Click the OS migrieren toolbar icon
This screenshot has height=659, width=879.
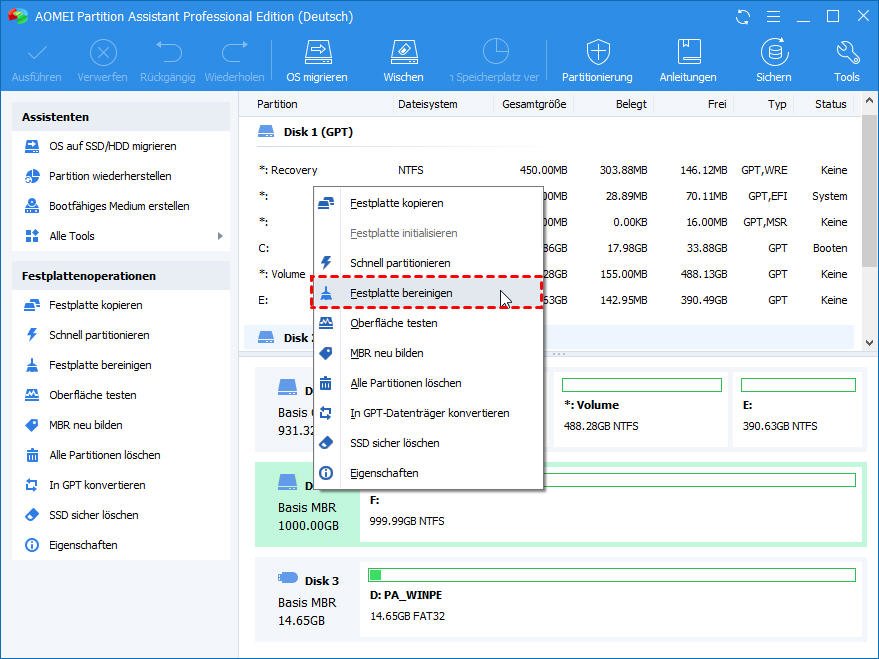coord(317,52)
